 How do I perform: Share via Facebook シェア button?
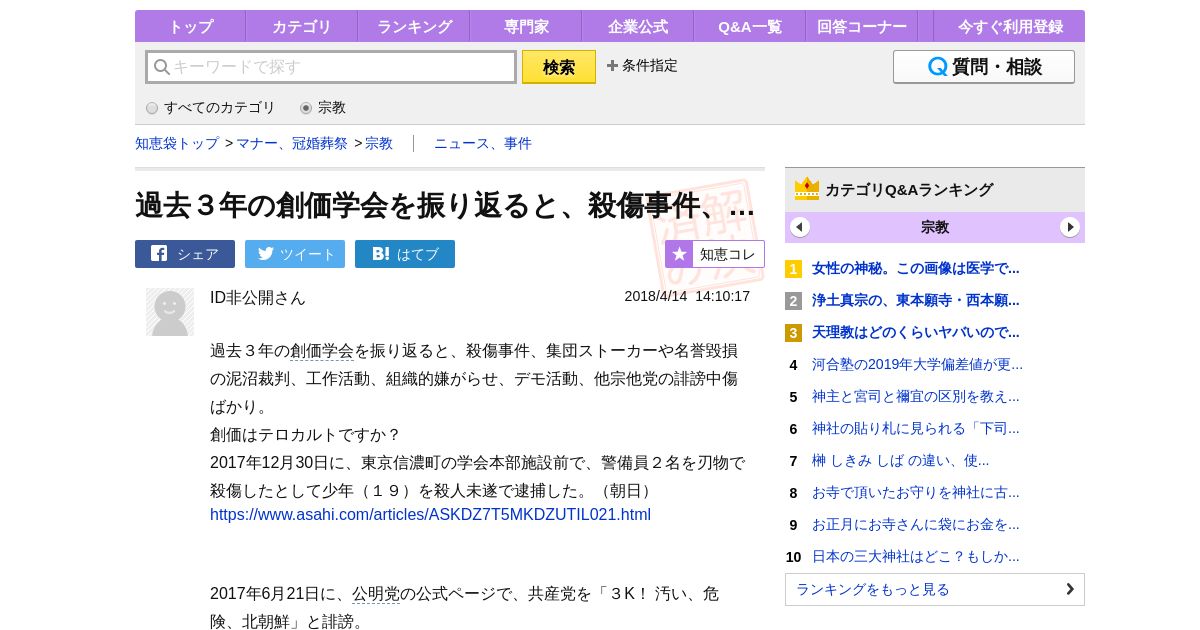185,254
